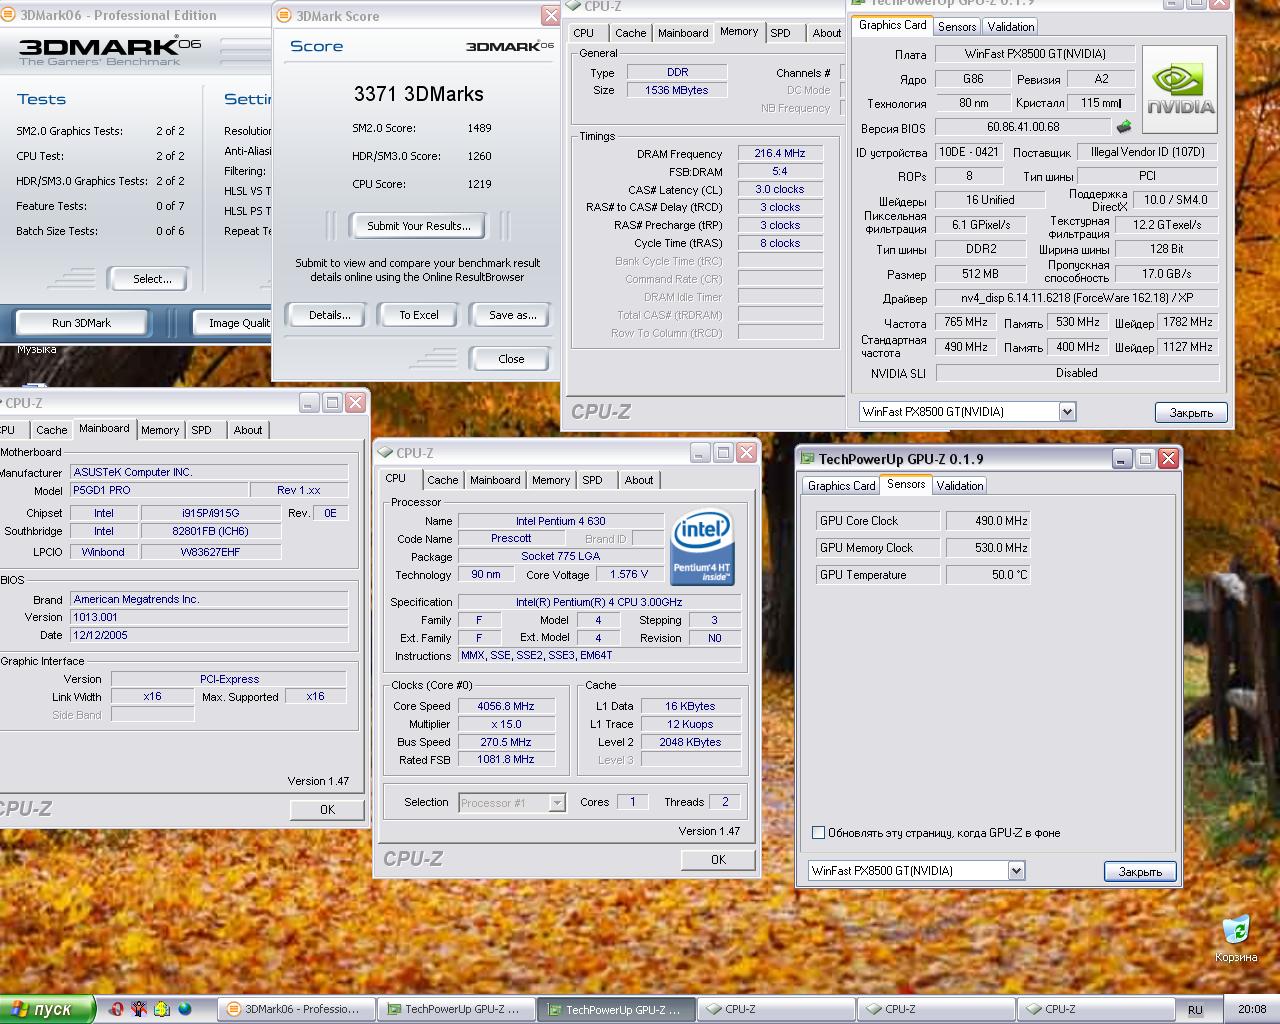Click the Intel Pentium 4 630 name field
The height and width of the screenshot is (1024, 1280).
[x=560, y=521]
